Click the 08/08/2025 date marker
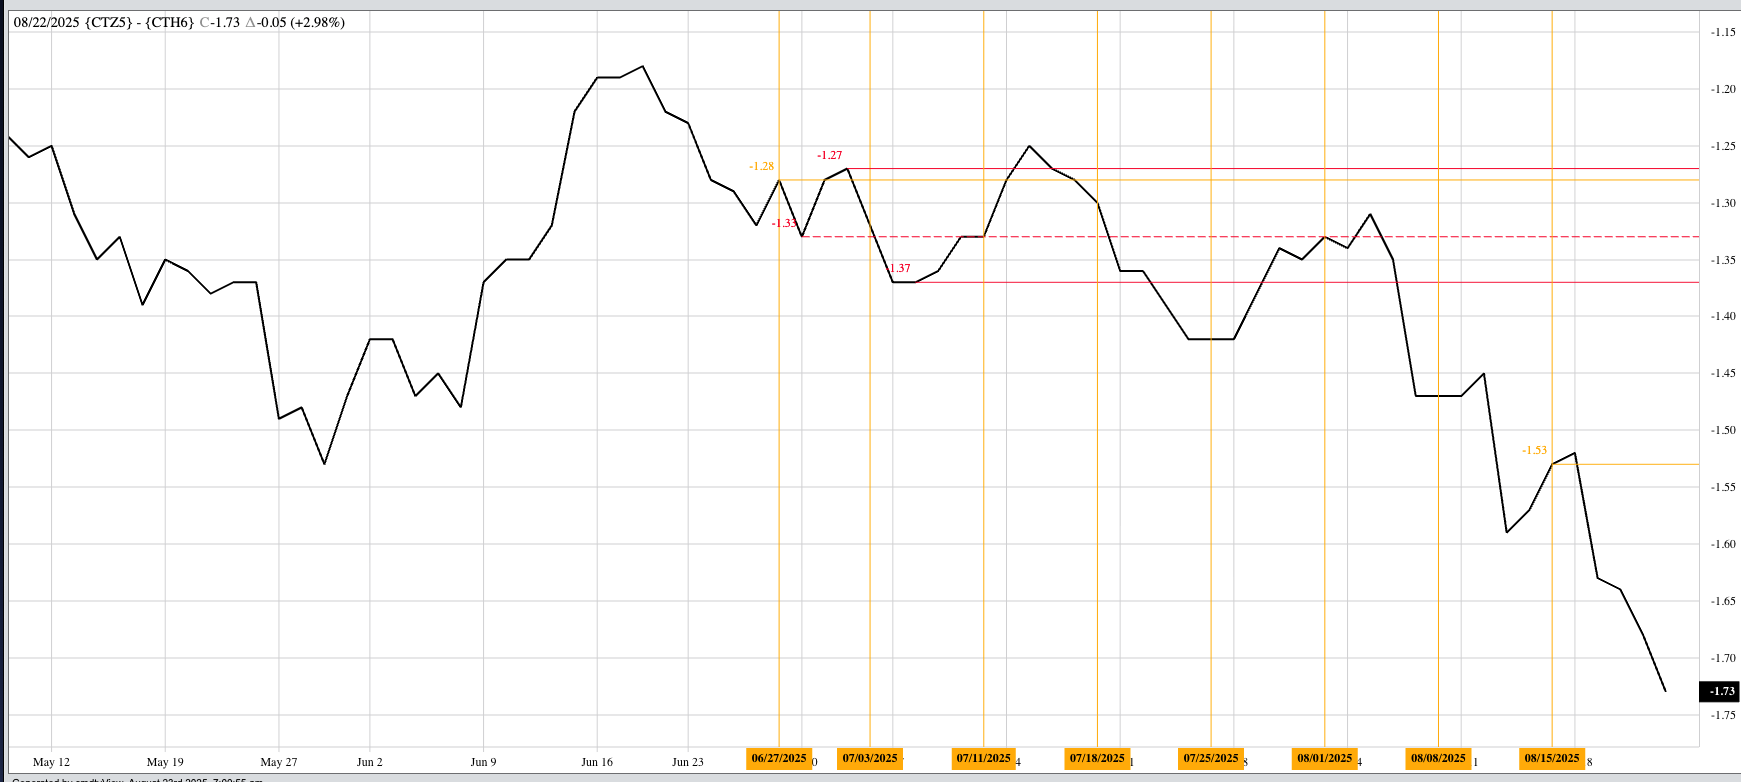This screenshot has width=1741, height=782. (1438, 758)
